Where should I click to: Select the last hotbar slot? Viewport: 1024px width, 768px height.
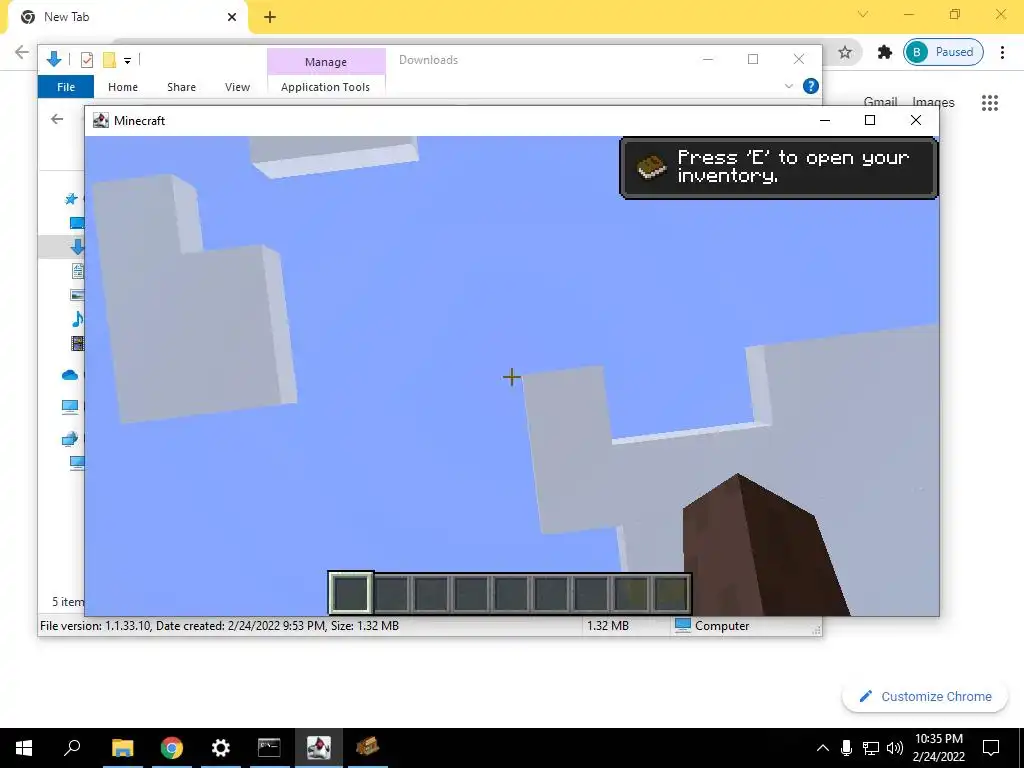click(671, 593)
